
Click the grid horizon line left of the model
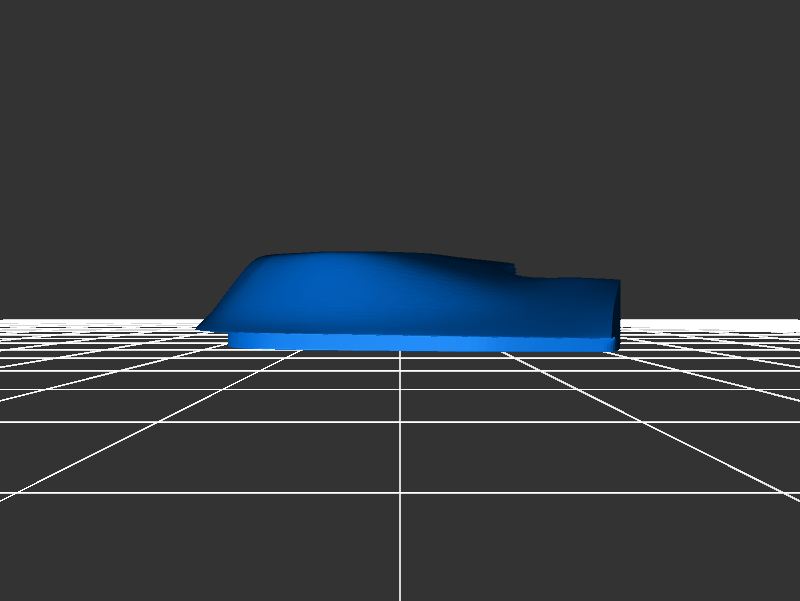click(100, 320)
